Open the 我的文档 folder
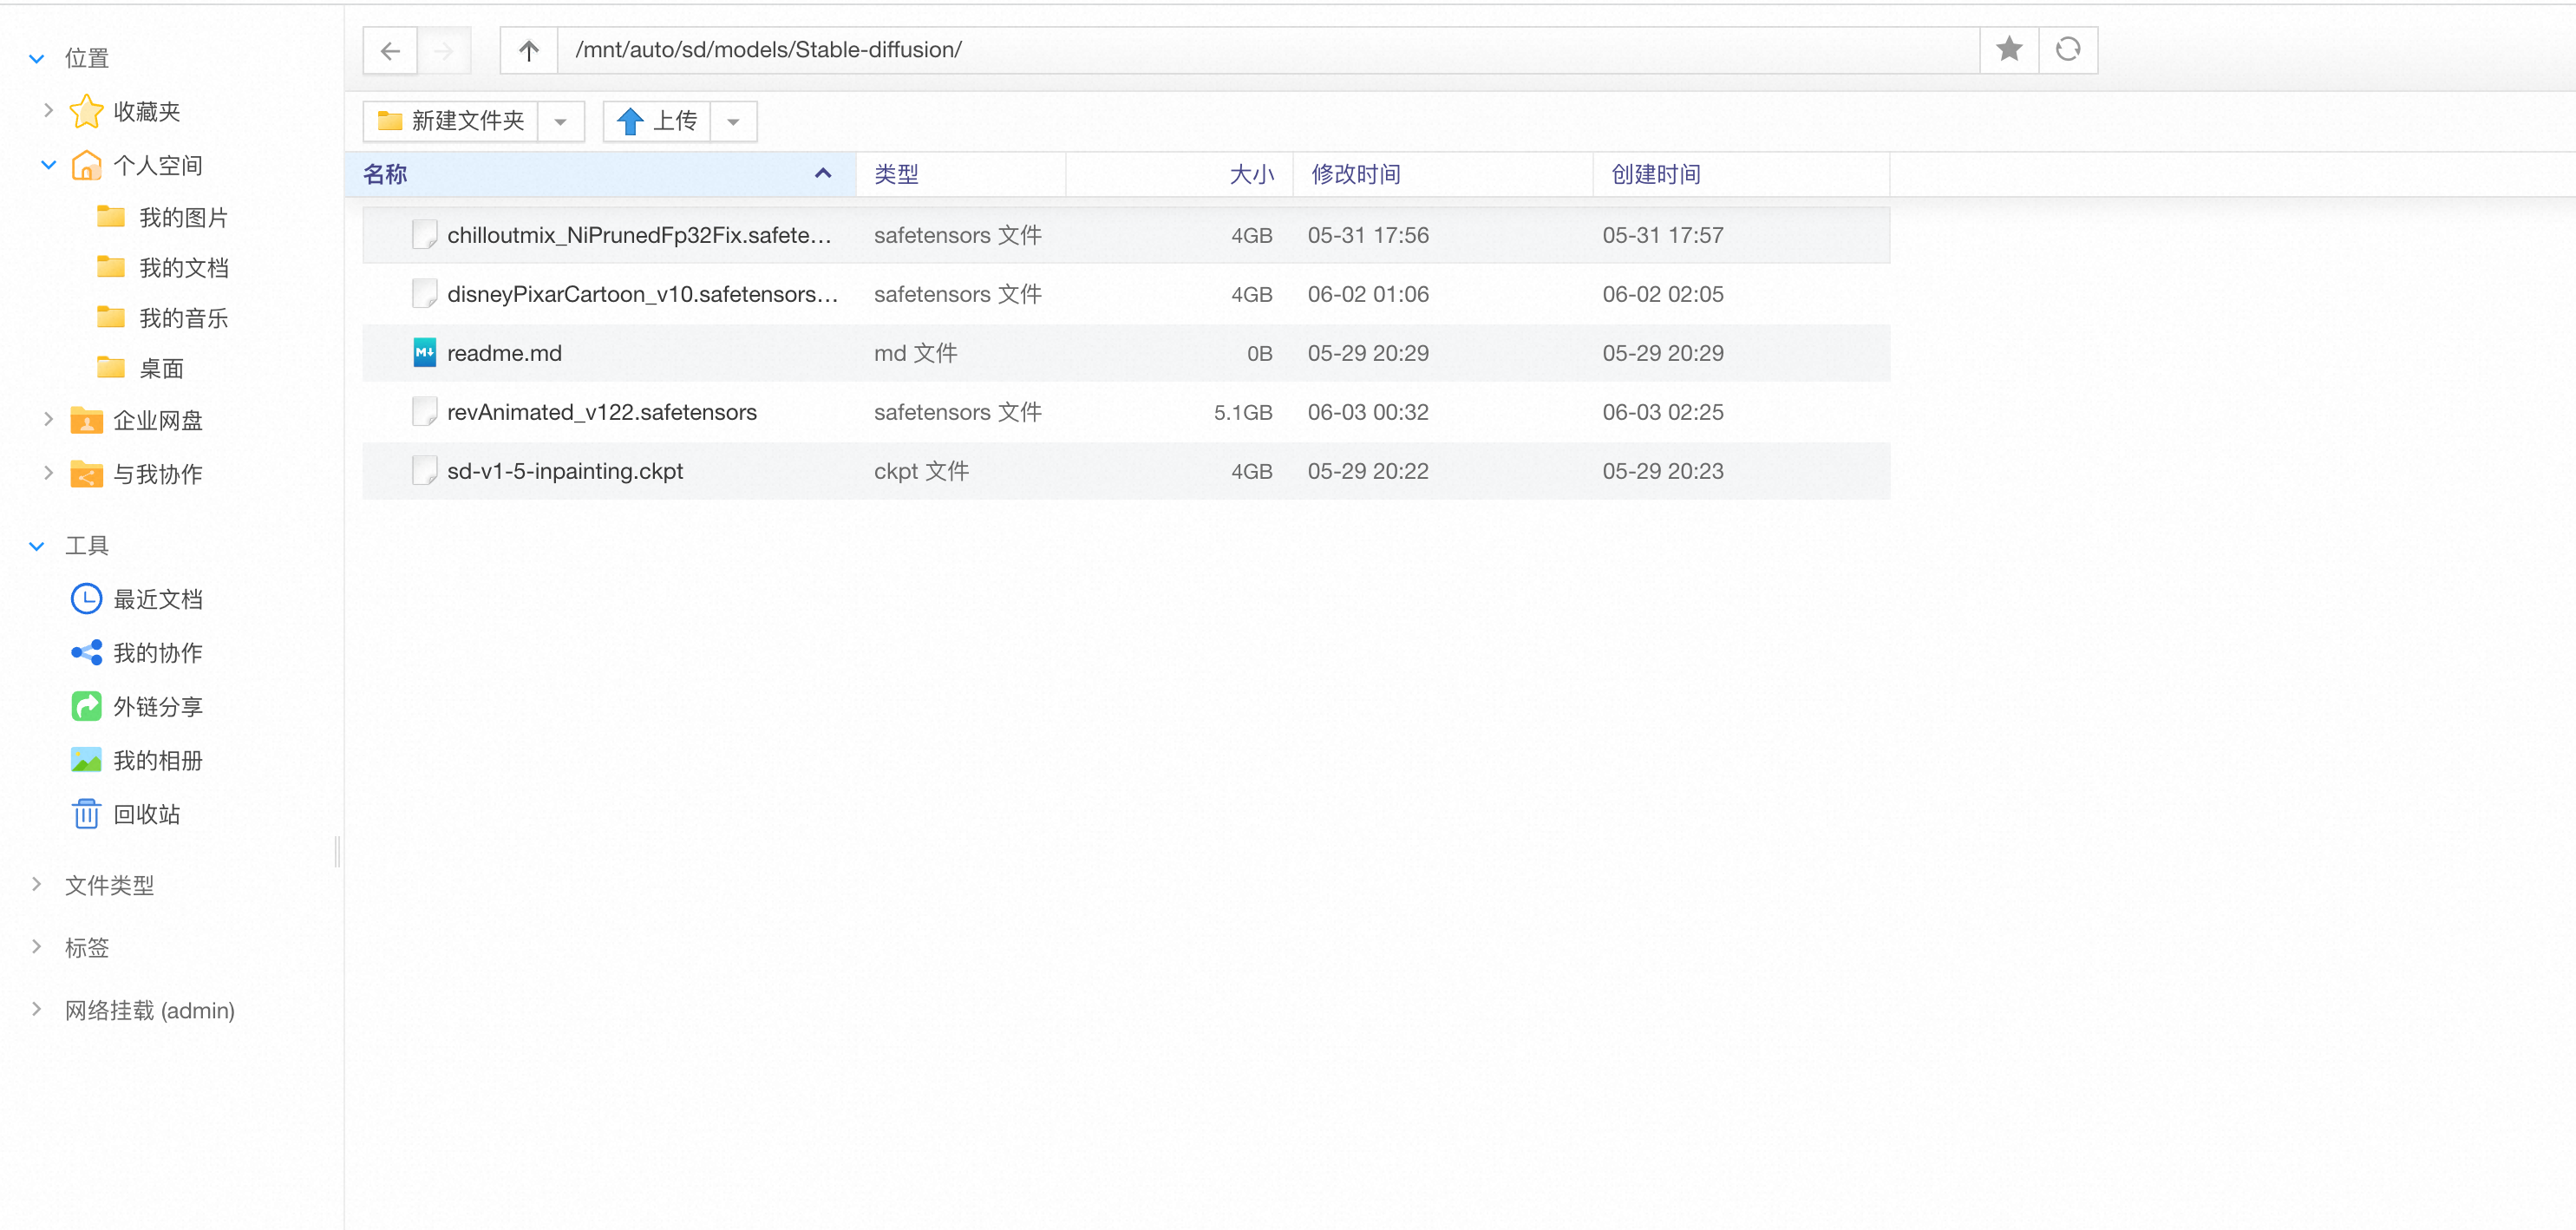 tap(183, 268)
